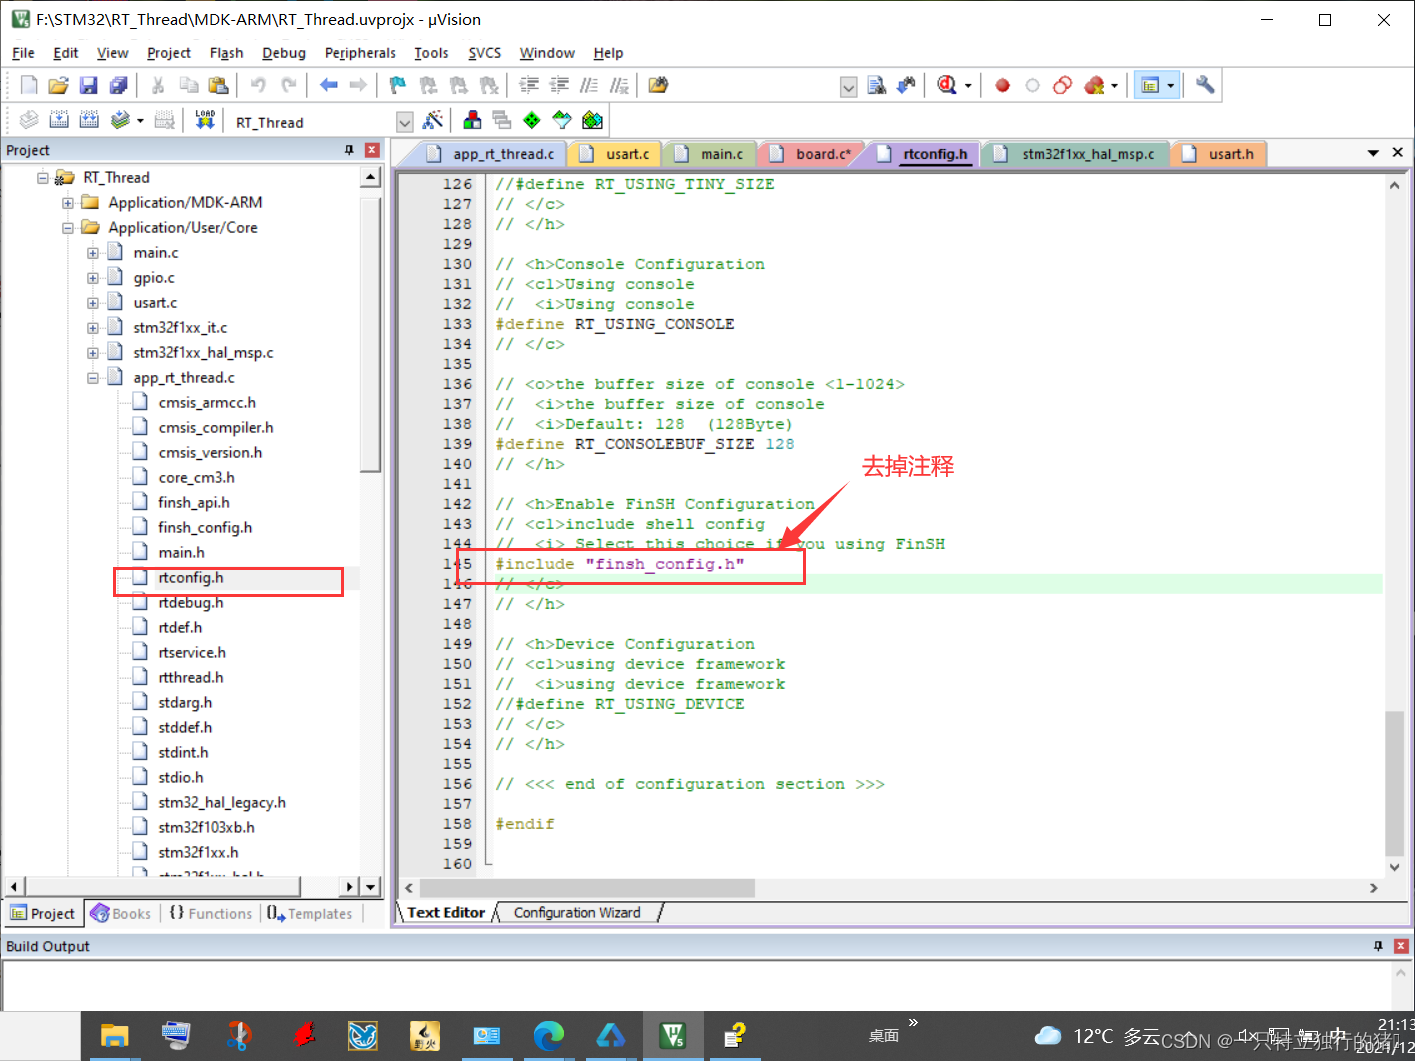Click the Save All icon
The height and width of the screenshot is (1061, 1415).
click(x=118, y=86)
